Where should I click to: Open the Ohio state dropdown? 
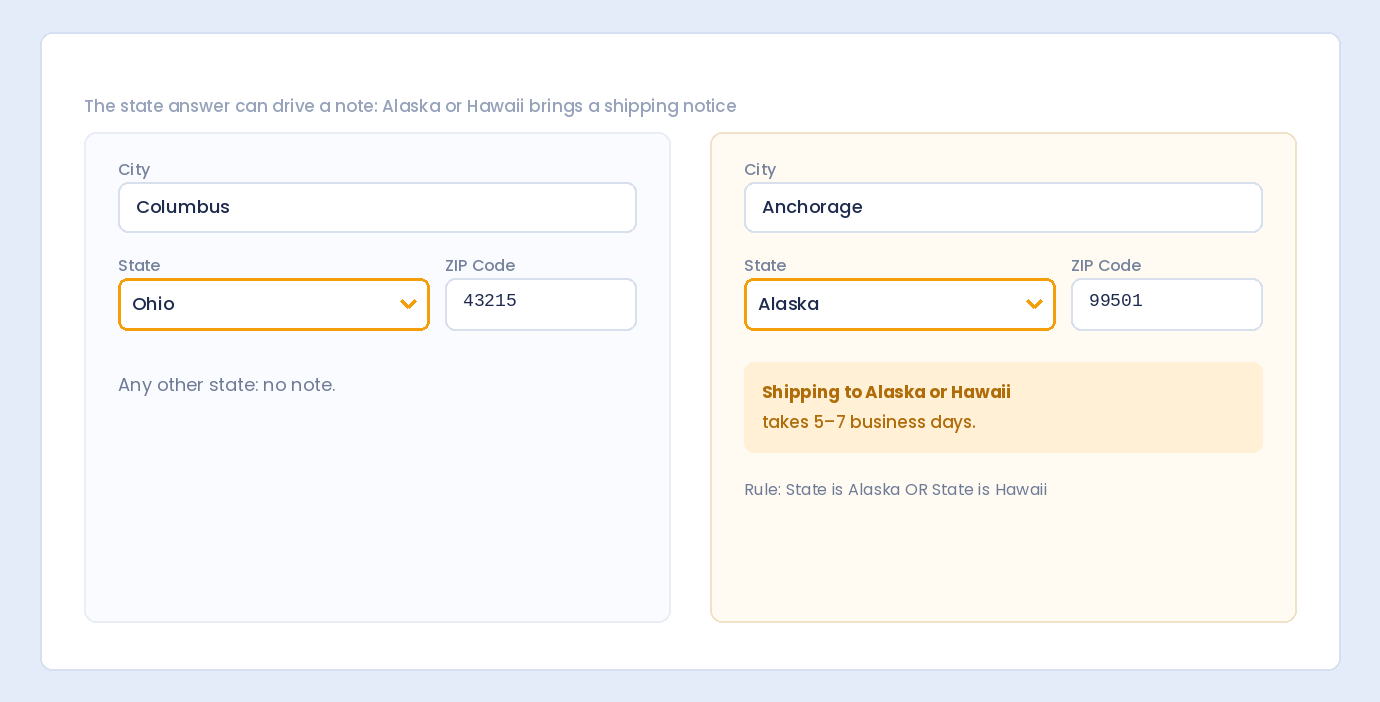point(274,304)
